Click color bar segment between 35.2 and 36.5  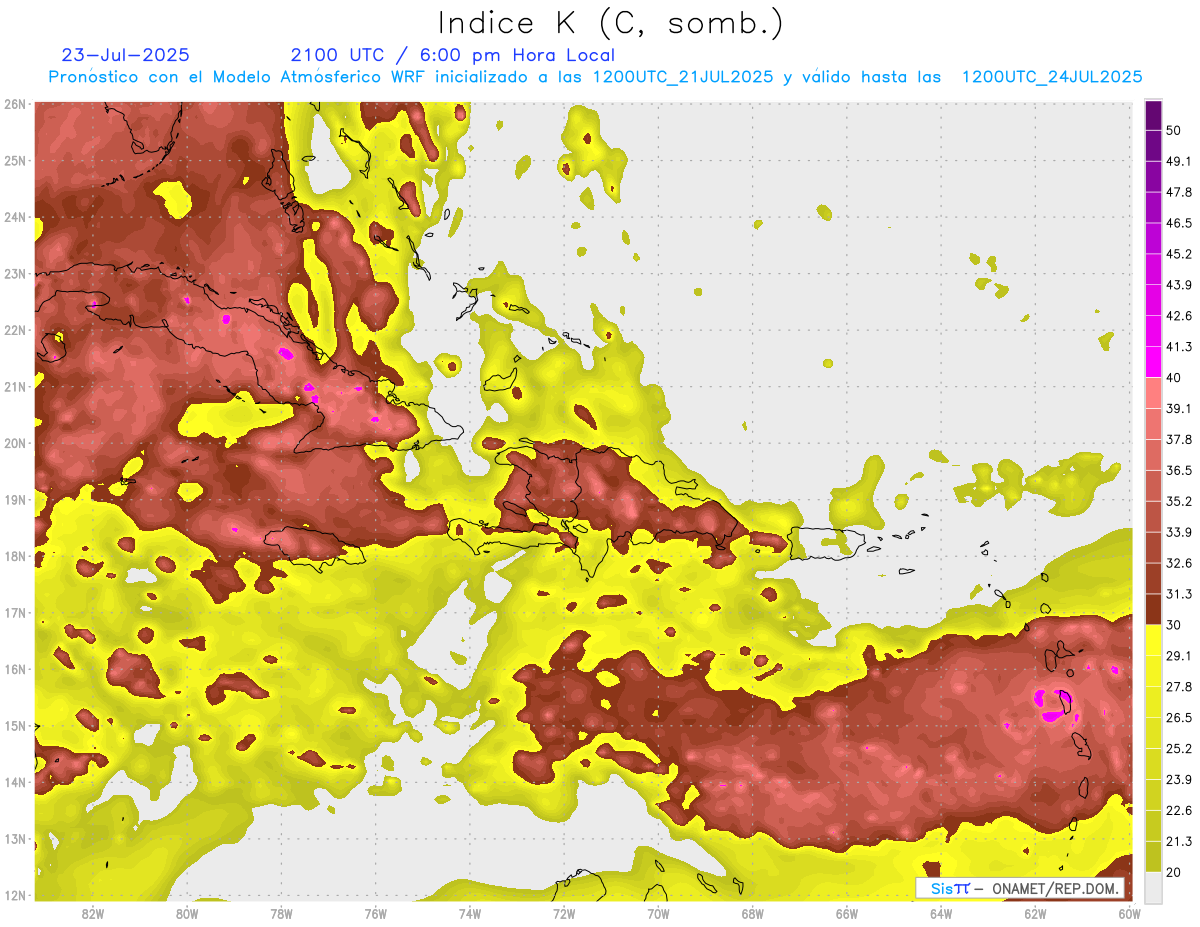[x=1154, y=485]
